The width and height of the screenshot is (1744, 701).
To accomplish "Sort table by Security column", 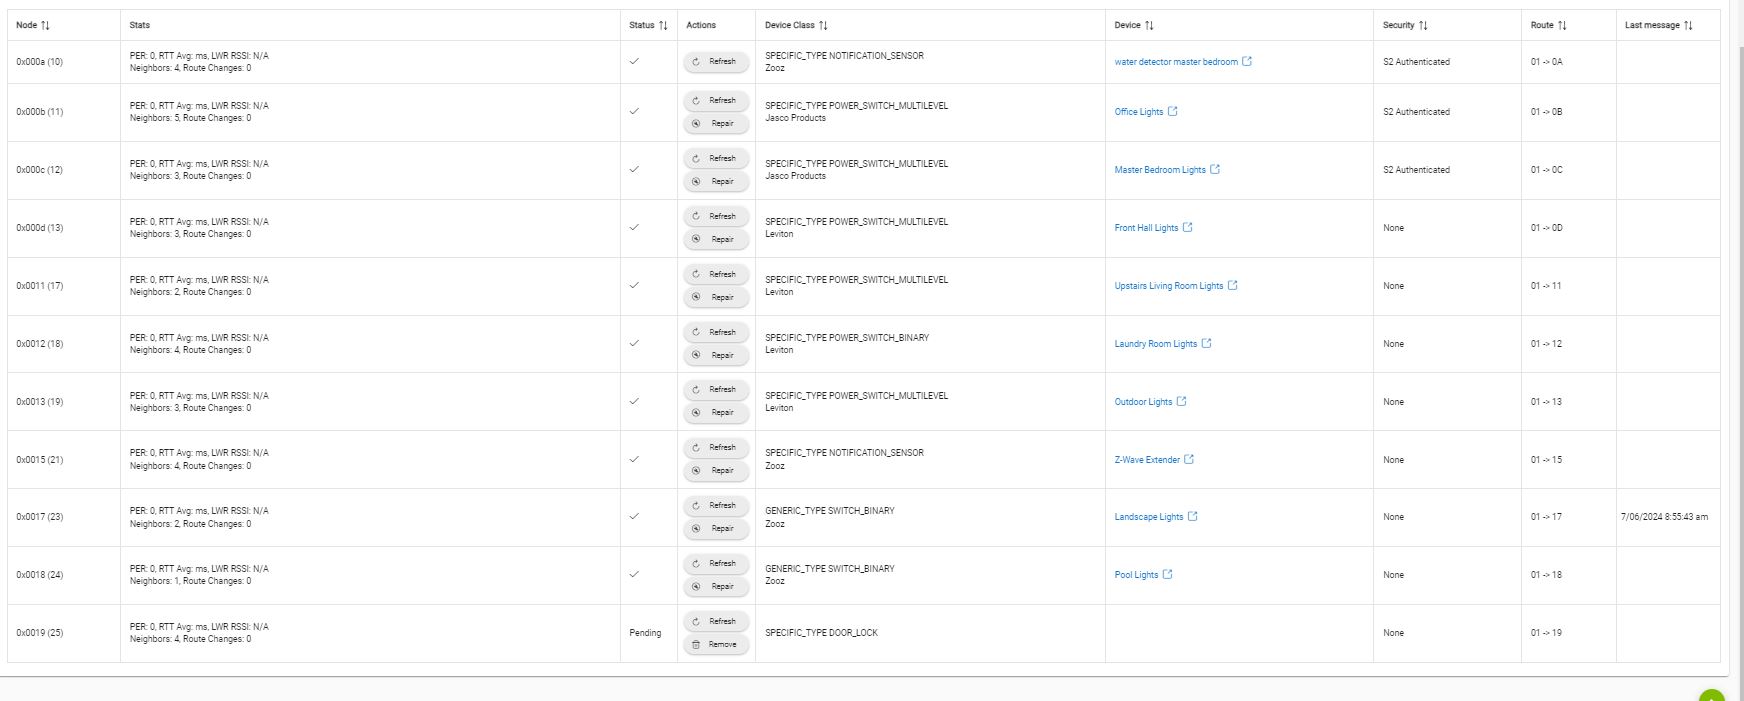I will 1423,25.
